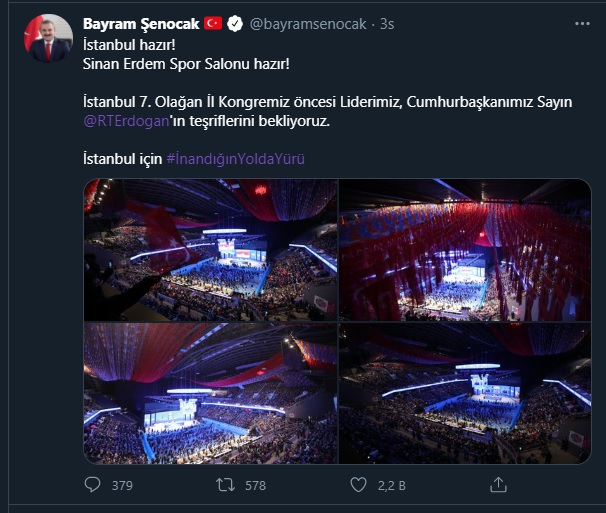View top-right photo with hanging red flags
Viewport: 606px width, 513px height.
tap(465, 250)
